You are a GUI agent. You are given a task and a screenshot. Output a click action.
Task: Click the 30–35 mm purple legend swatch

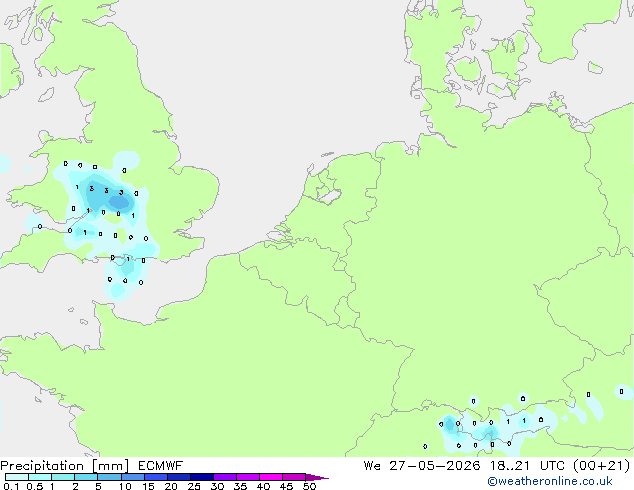(225, 477)
